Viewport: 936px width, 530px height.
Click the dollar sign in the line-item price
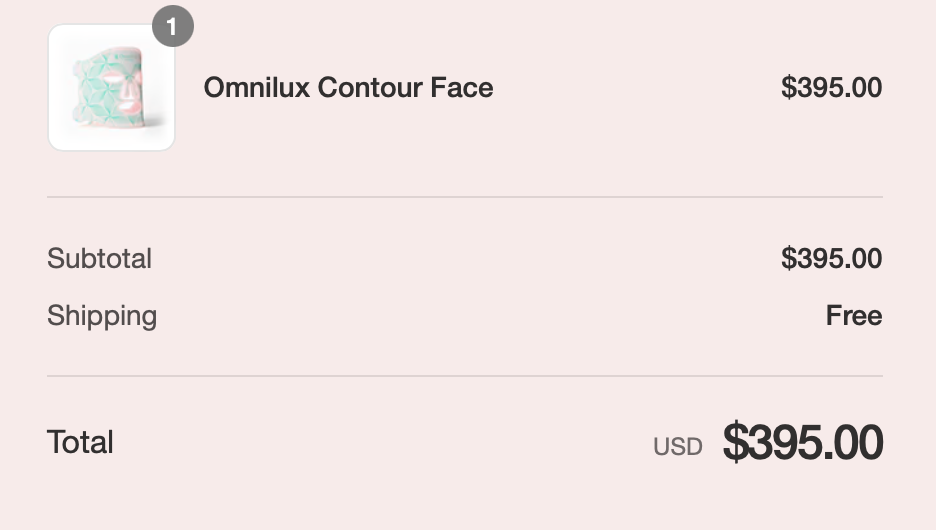(787, 88)
